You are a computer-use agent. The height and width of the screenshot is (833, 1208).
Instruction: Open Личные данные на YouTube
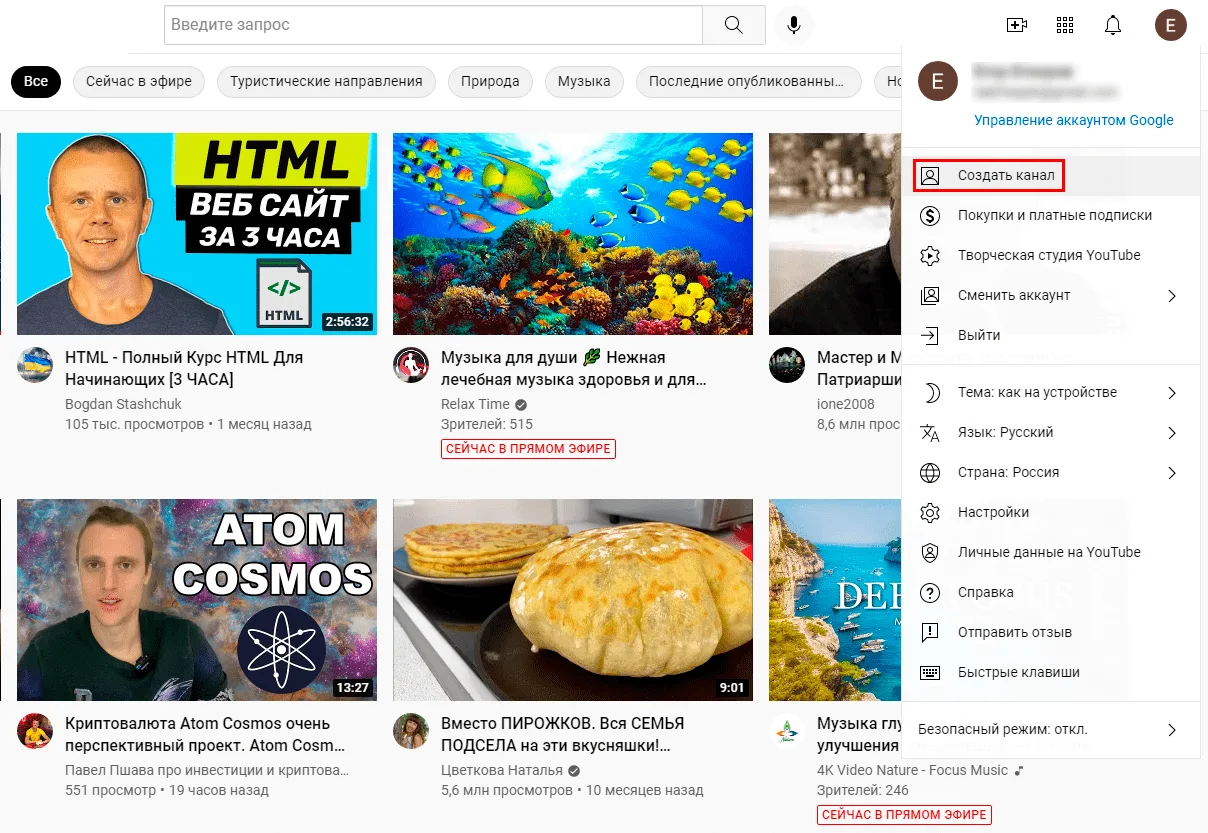point(1050,552)
